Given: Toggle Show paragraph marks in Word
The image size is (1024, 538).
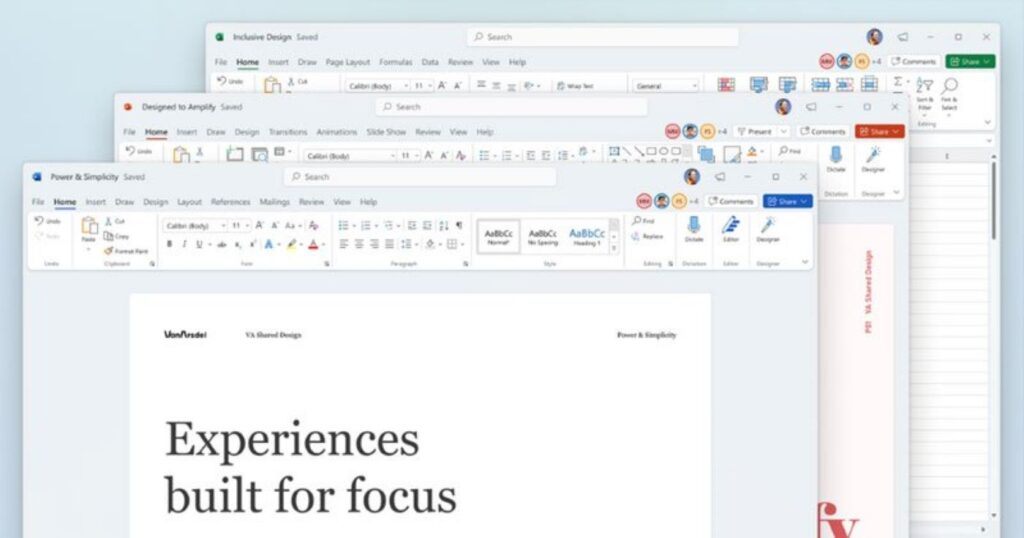Looking at the screenshot, I should pyautogui.click(x=459, y=225).
